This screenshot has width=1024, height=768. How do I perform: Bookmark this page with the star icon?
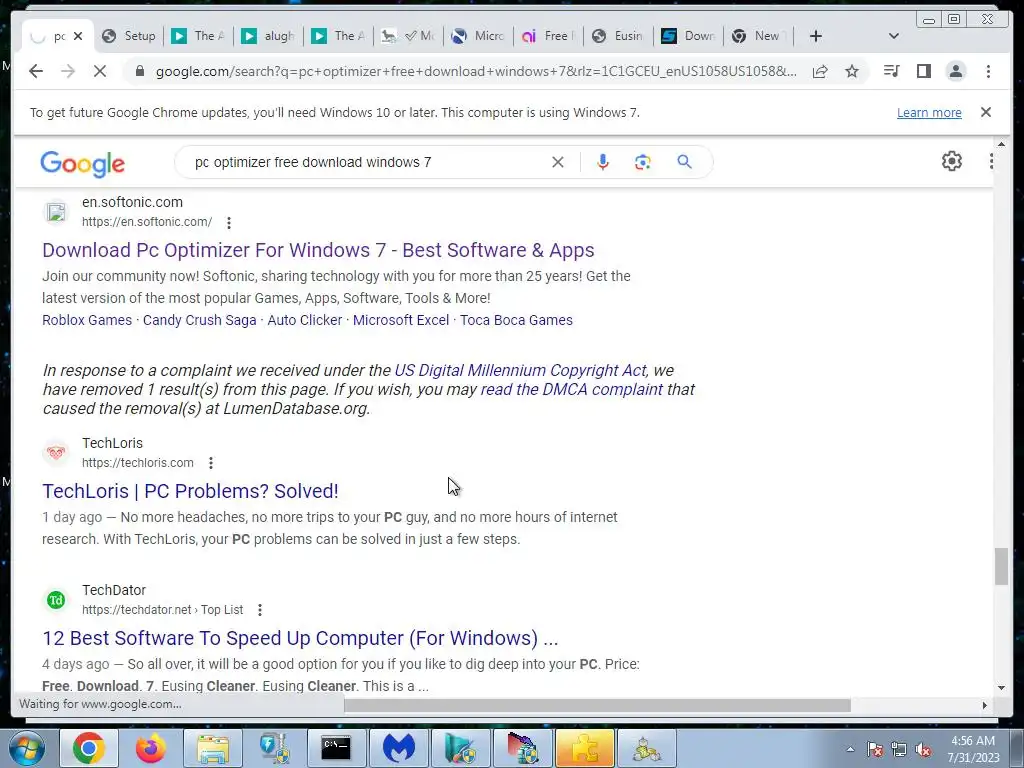pyautogui.click(x=852, y=71)
